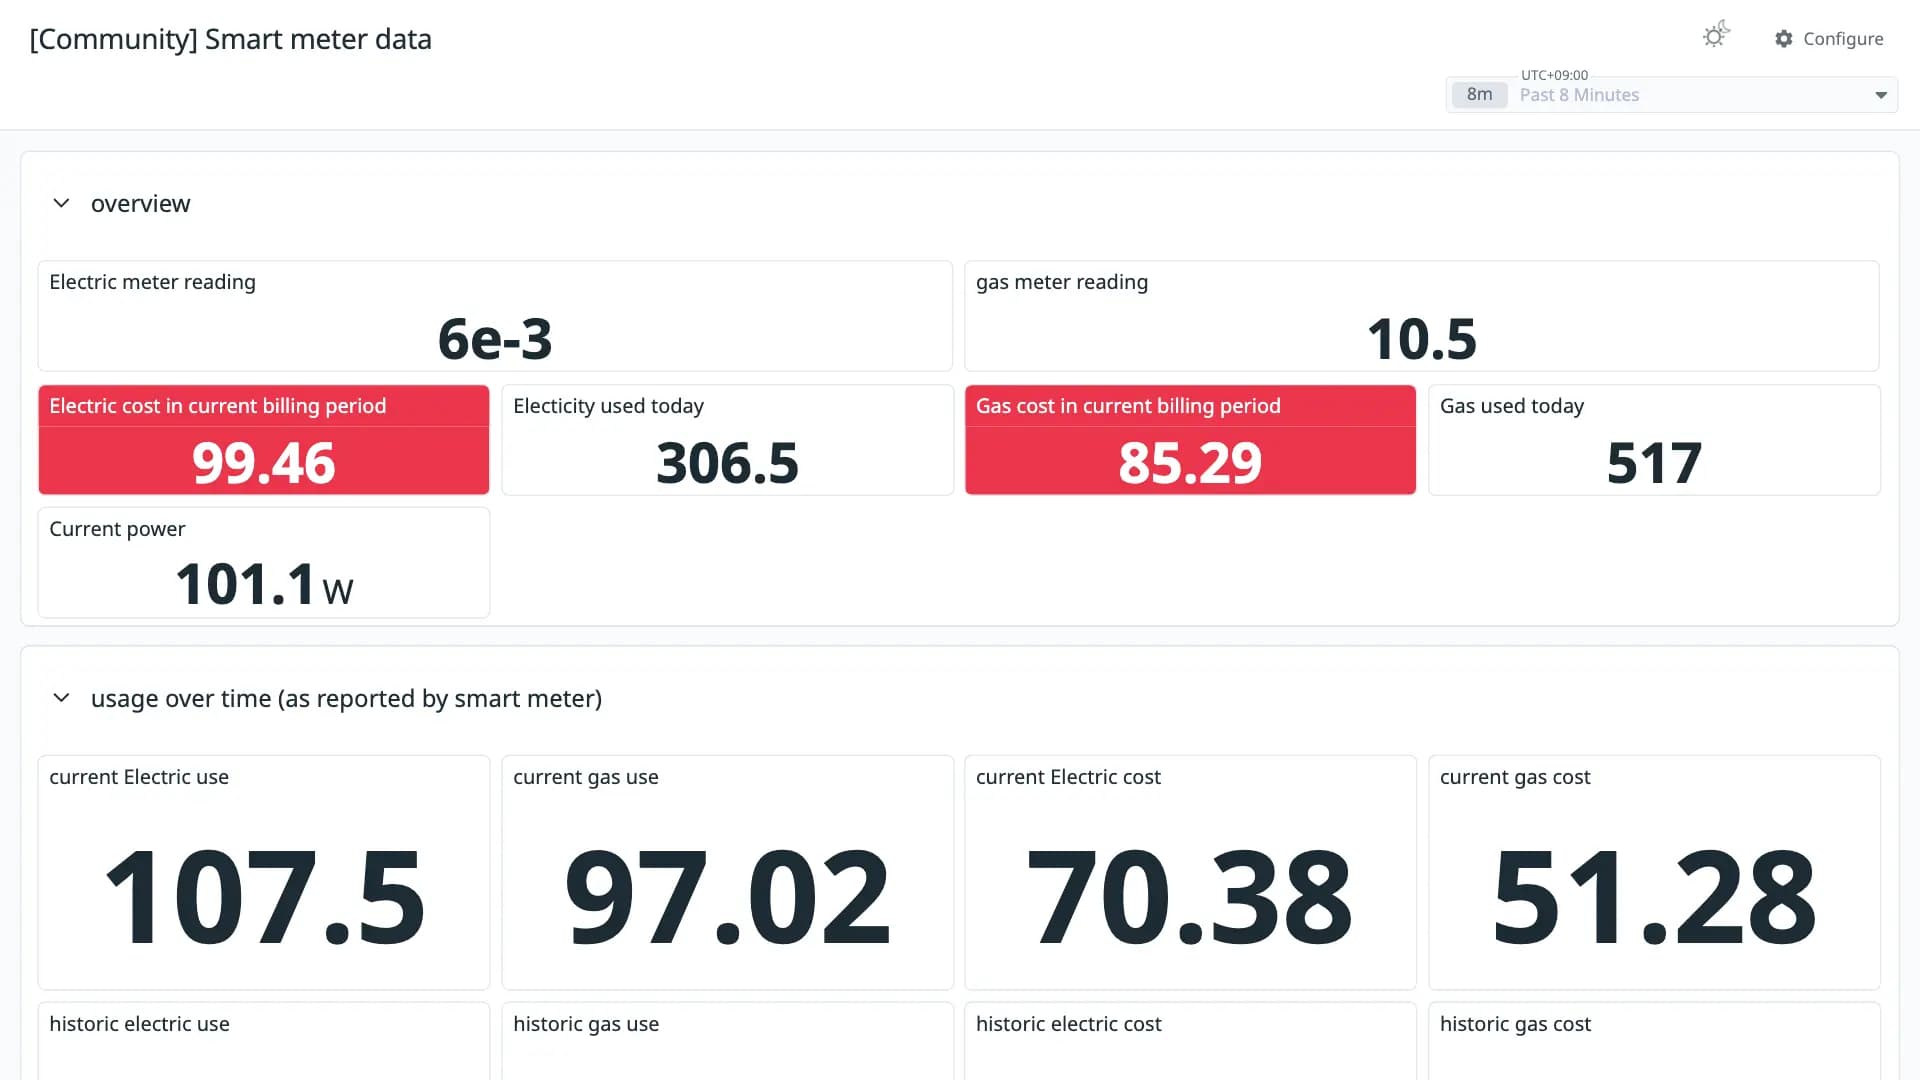Viewport: 1920px width, 1080px height.
Task: Open the historic gas cost widget title
Action: pos(1515,1024)
